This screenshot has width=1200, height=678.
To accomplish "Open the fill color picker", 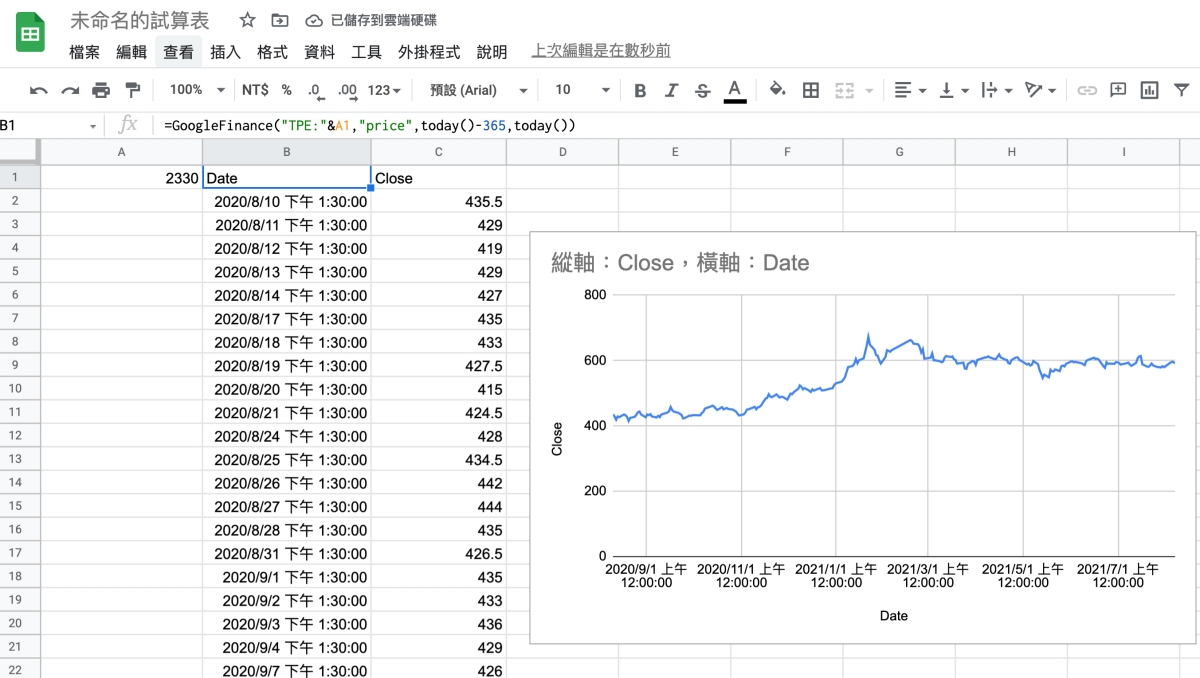I will click(x=776, y=90).
